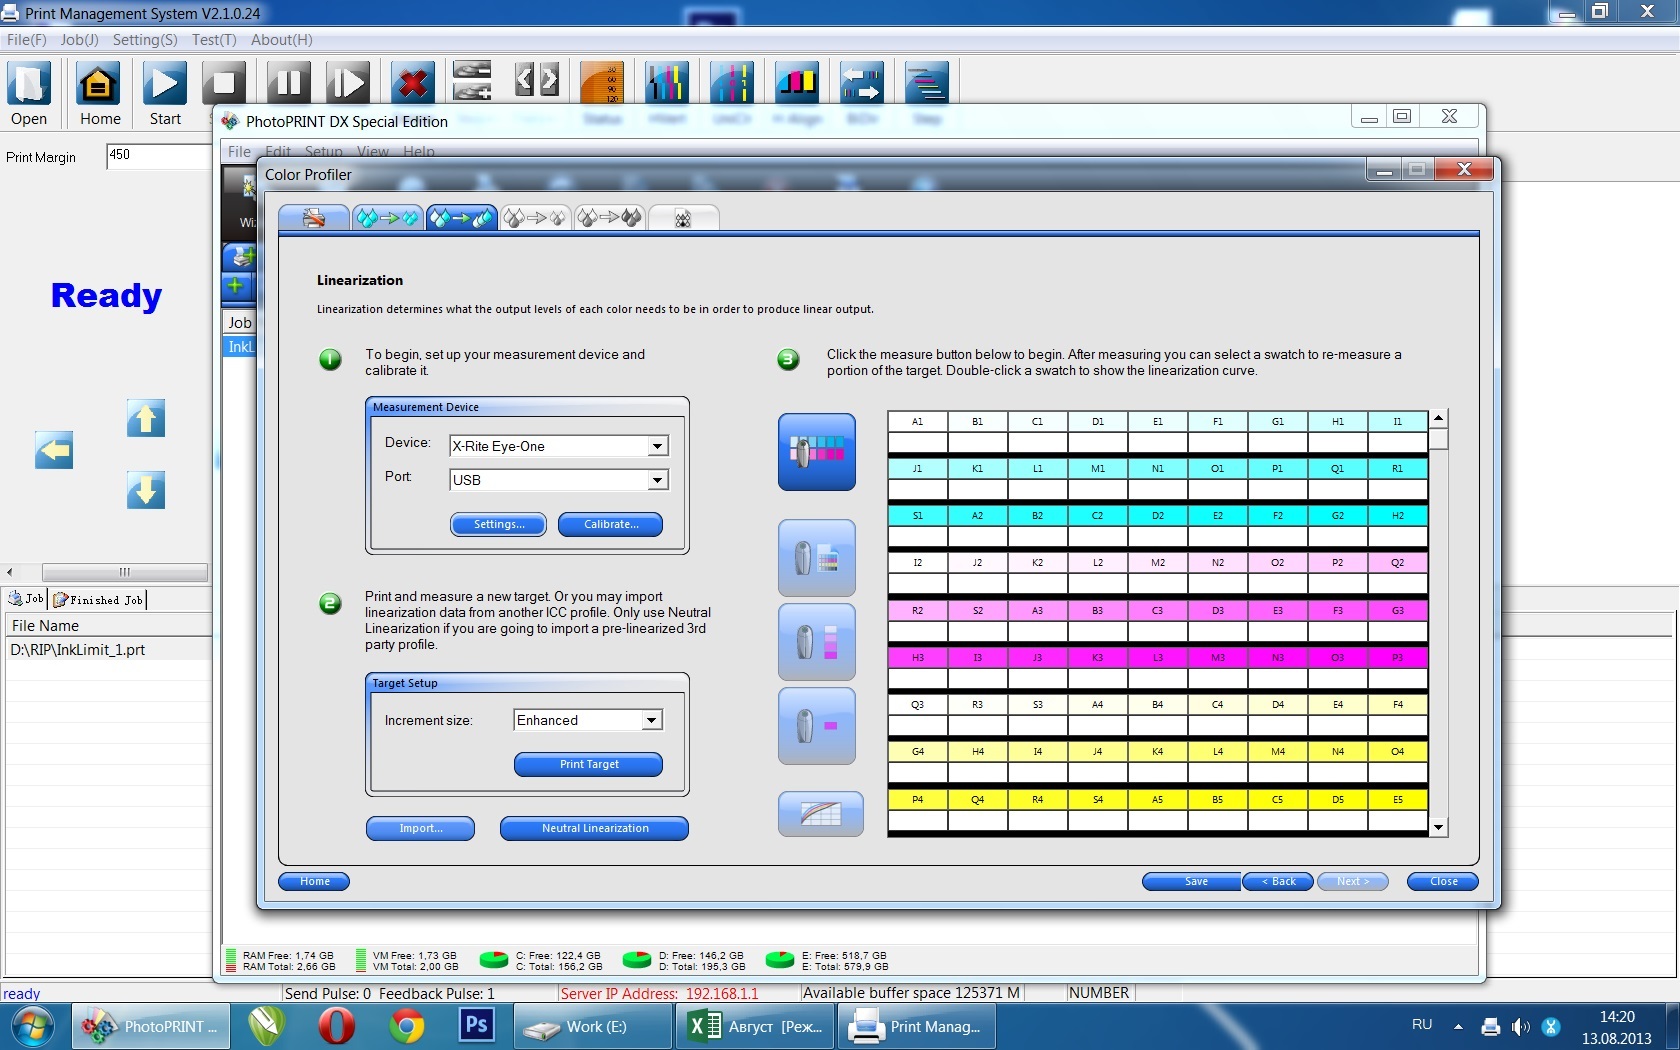Click the Import... button
Viewport: 1680px width, 1050px height.
420,829
